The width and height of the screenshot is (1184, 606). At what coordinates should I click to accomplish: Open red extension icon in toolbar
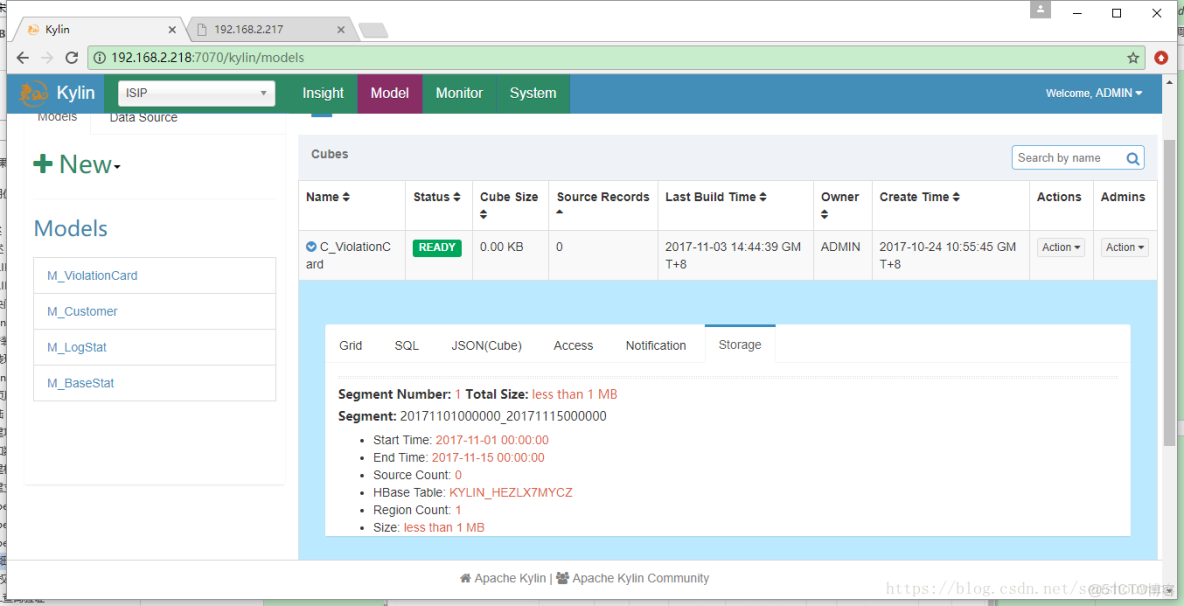[x=1161, y=57]
